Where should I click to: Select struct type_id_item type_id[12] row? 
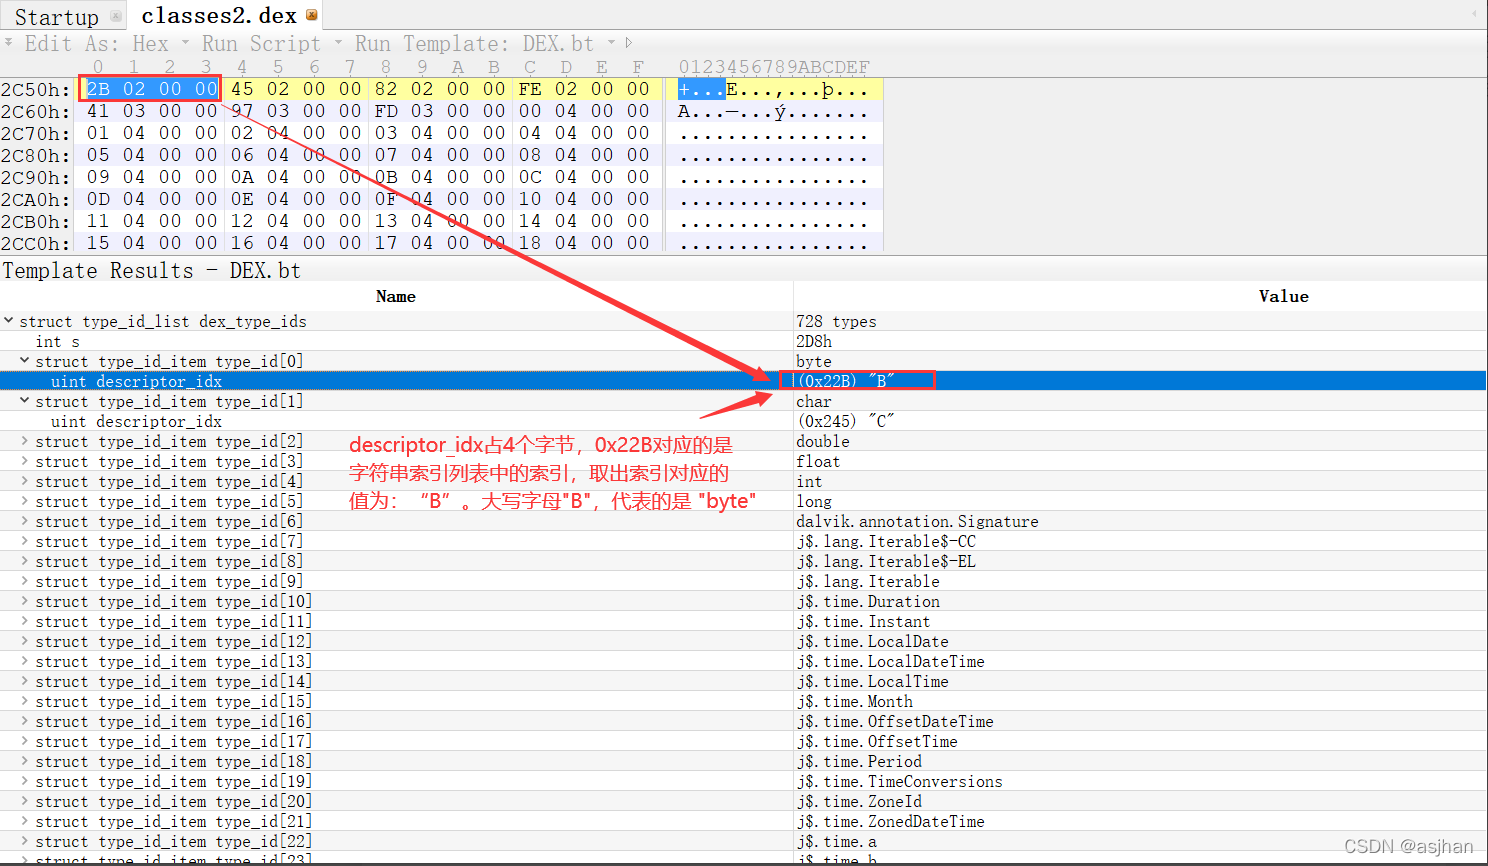click(x=744, y=641)
